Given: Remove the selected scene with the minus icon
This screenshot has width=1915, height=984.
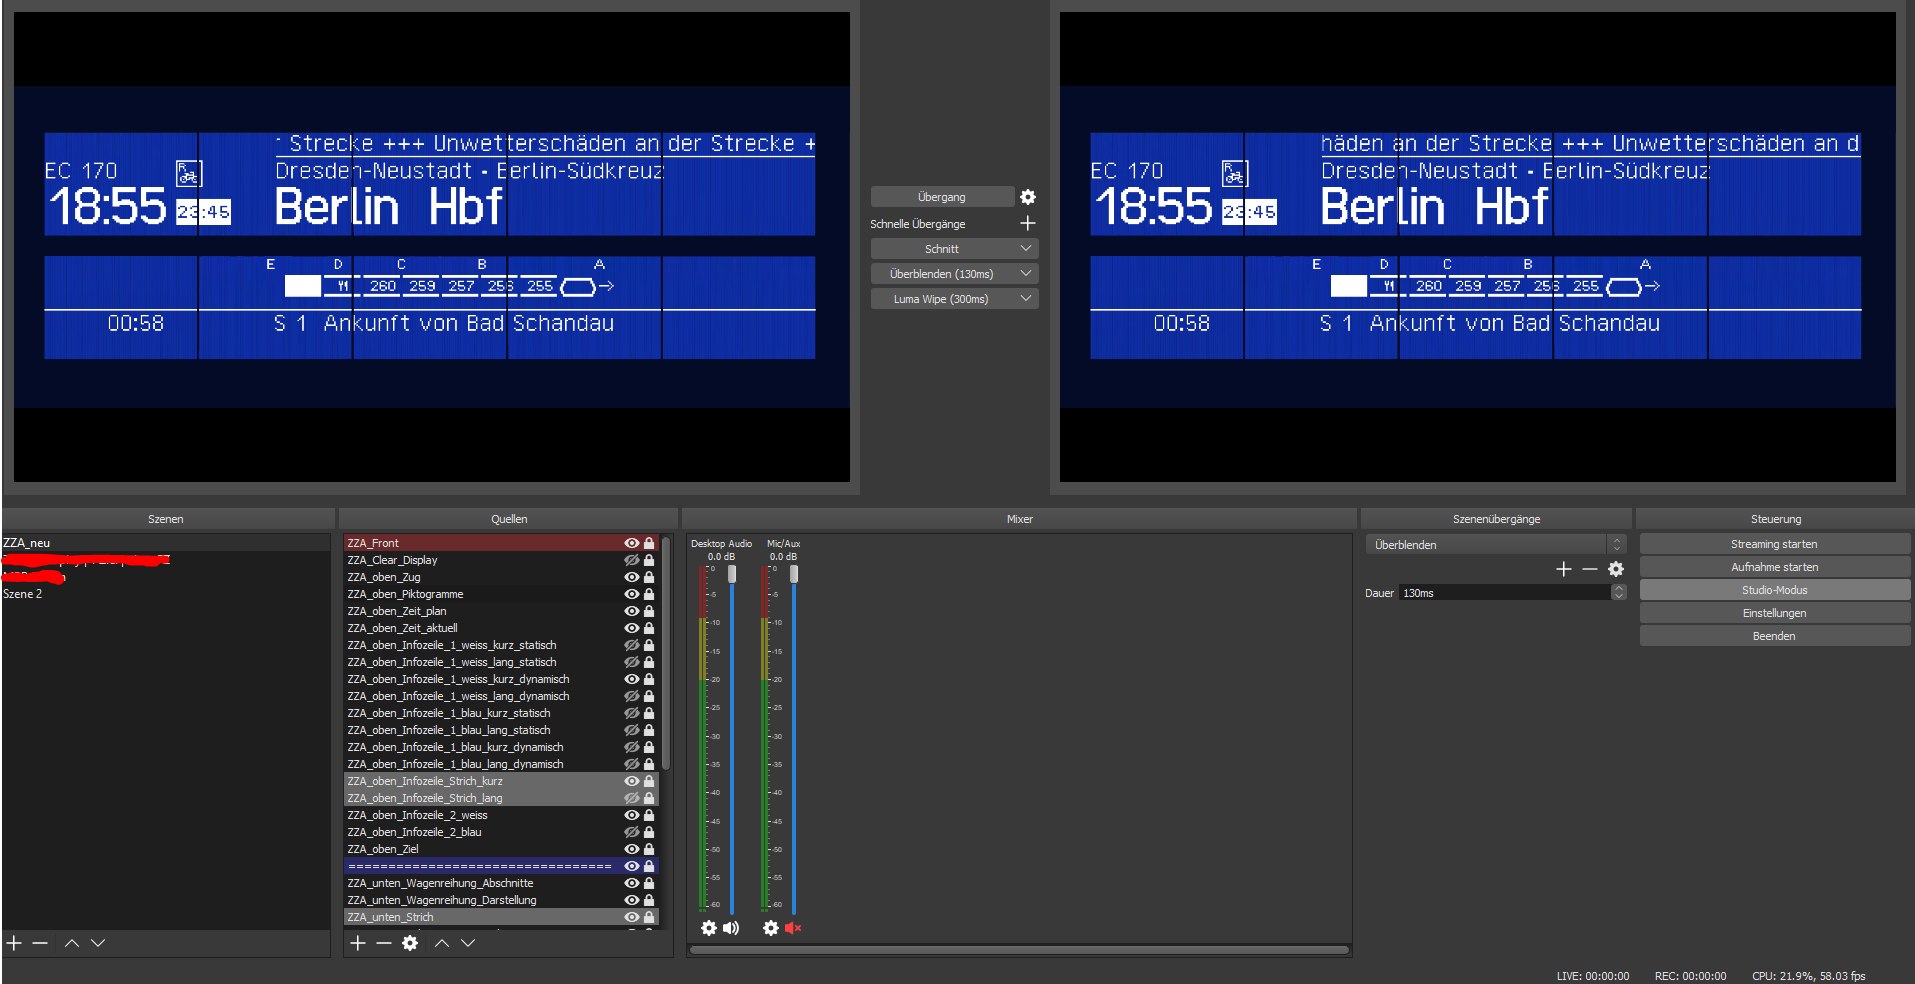Looking at the screenshot, I should (40, 943).
